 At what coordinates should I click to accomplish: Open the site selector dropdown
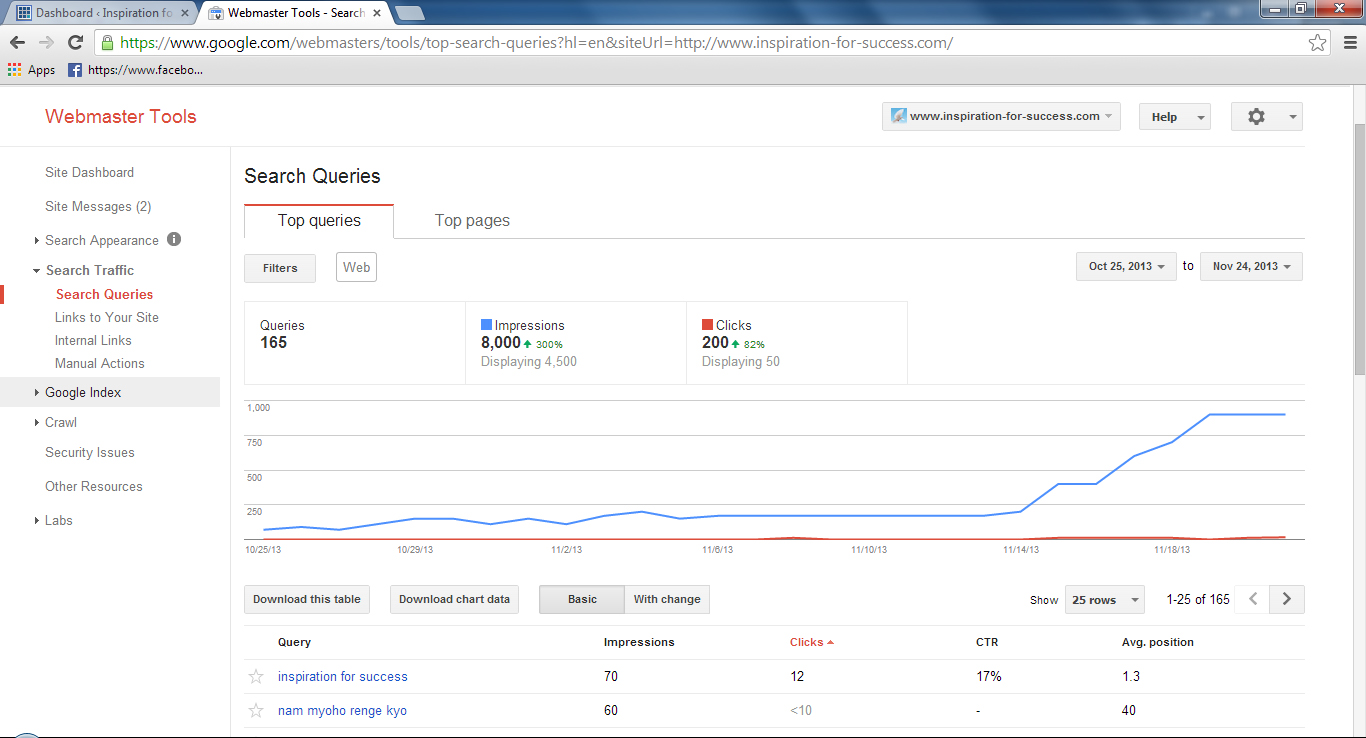coord(1001,116)
